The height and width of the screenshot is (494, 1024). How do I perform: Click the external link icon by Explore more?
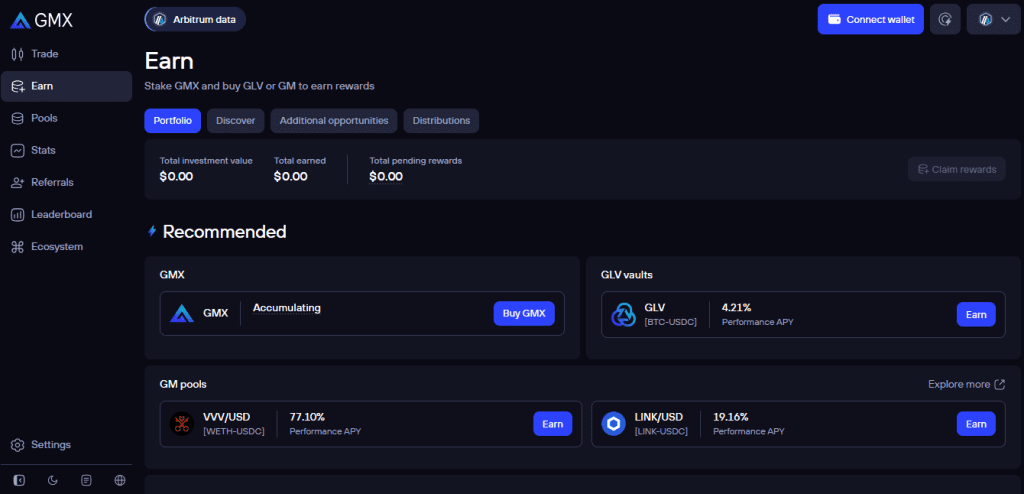pyautogui.click(x=999, y=384)
